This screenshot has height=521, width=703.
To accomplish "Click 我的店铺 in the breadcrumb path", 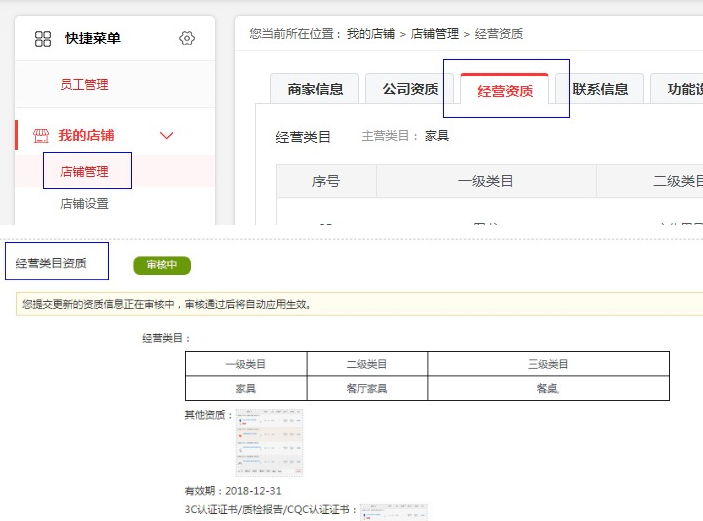I will [x=370, y=34].
